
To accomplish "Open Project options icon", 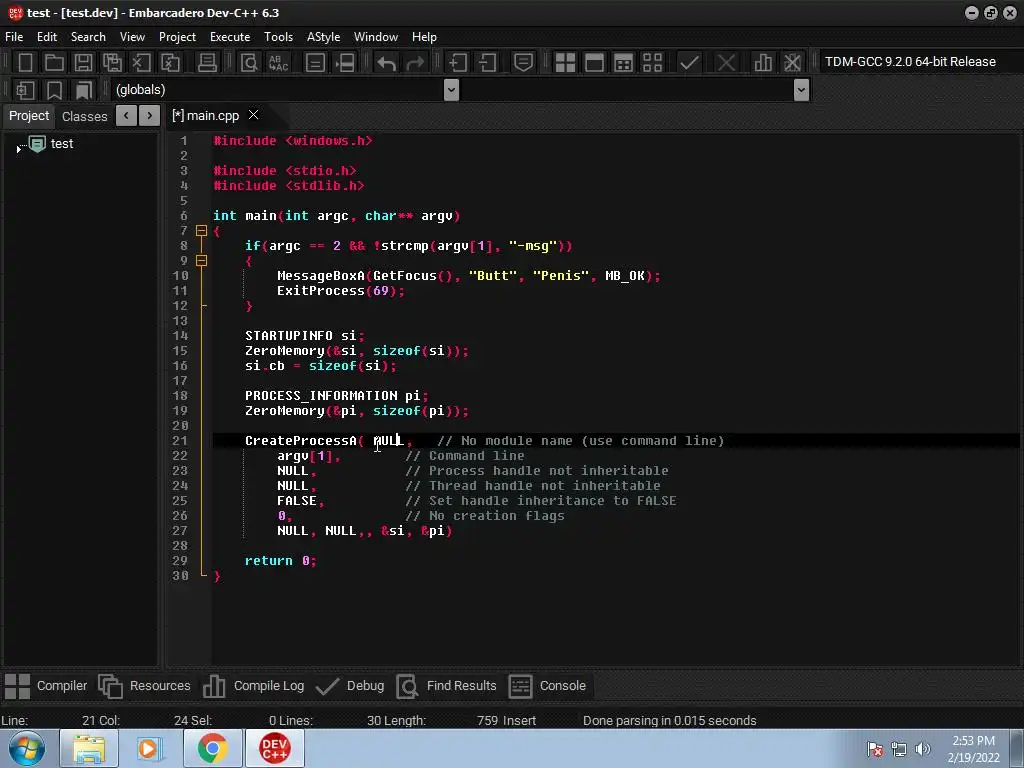I will [x=523, y=62].
